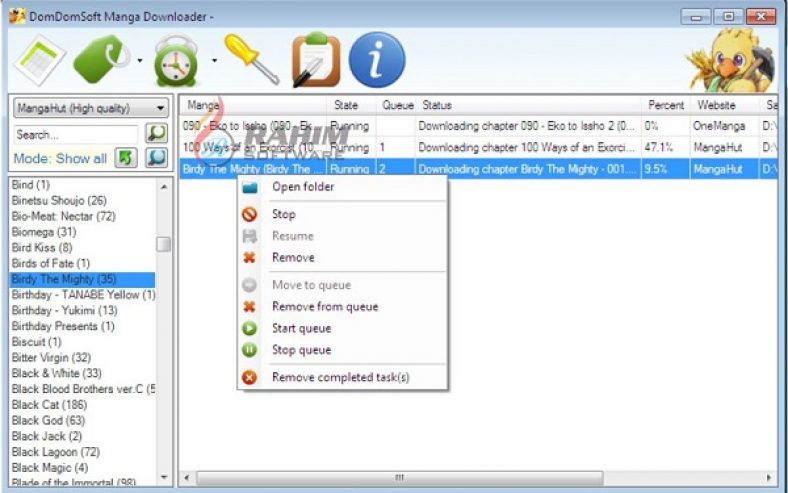788x493 pixels.
Task: Click the green price tag toolbar icon
Action: [102, 59]
